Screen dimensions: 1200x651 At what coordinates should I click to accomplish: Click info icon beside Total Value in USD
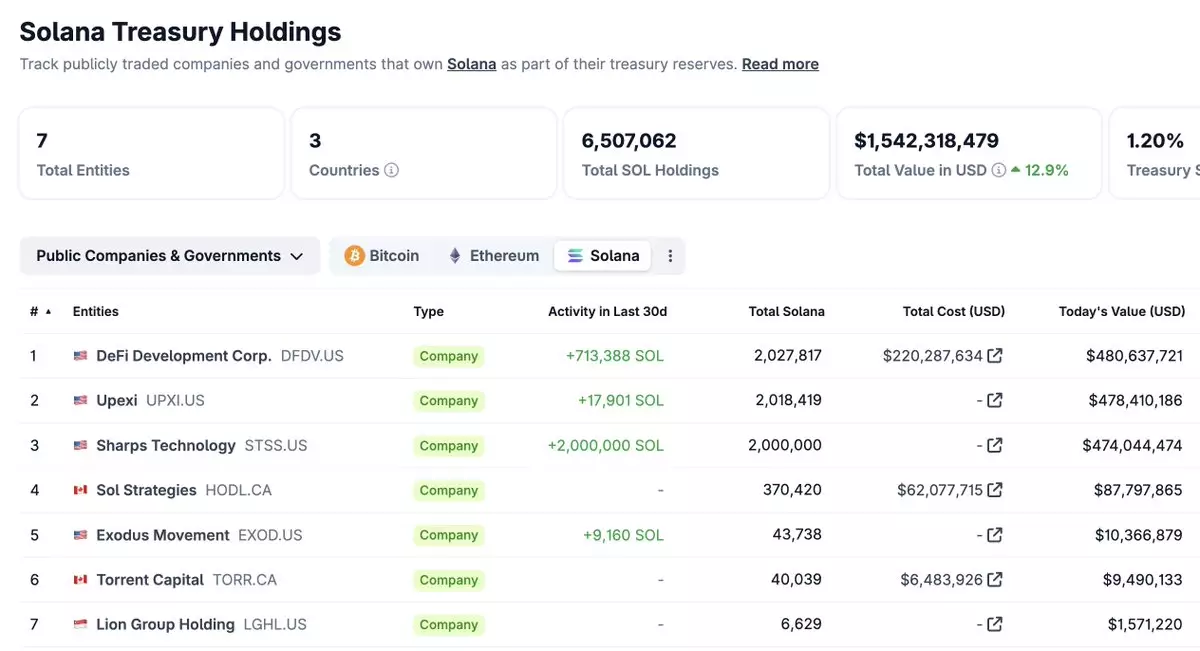coord(998,170)
